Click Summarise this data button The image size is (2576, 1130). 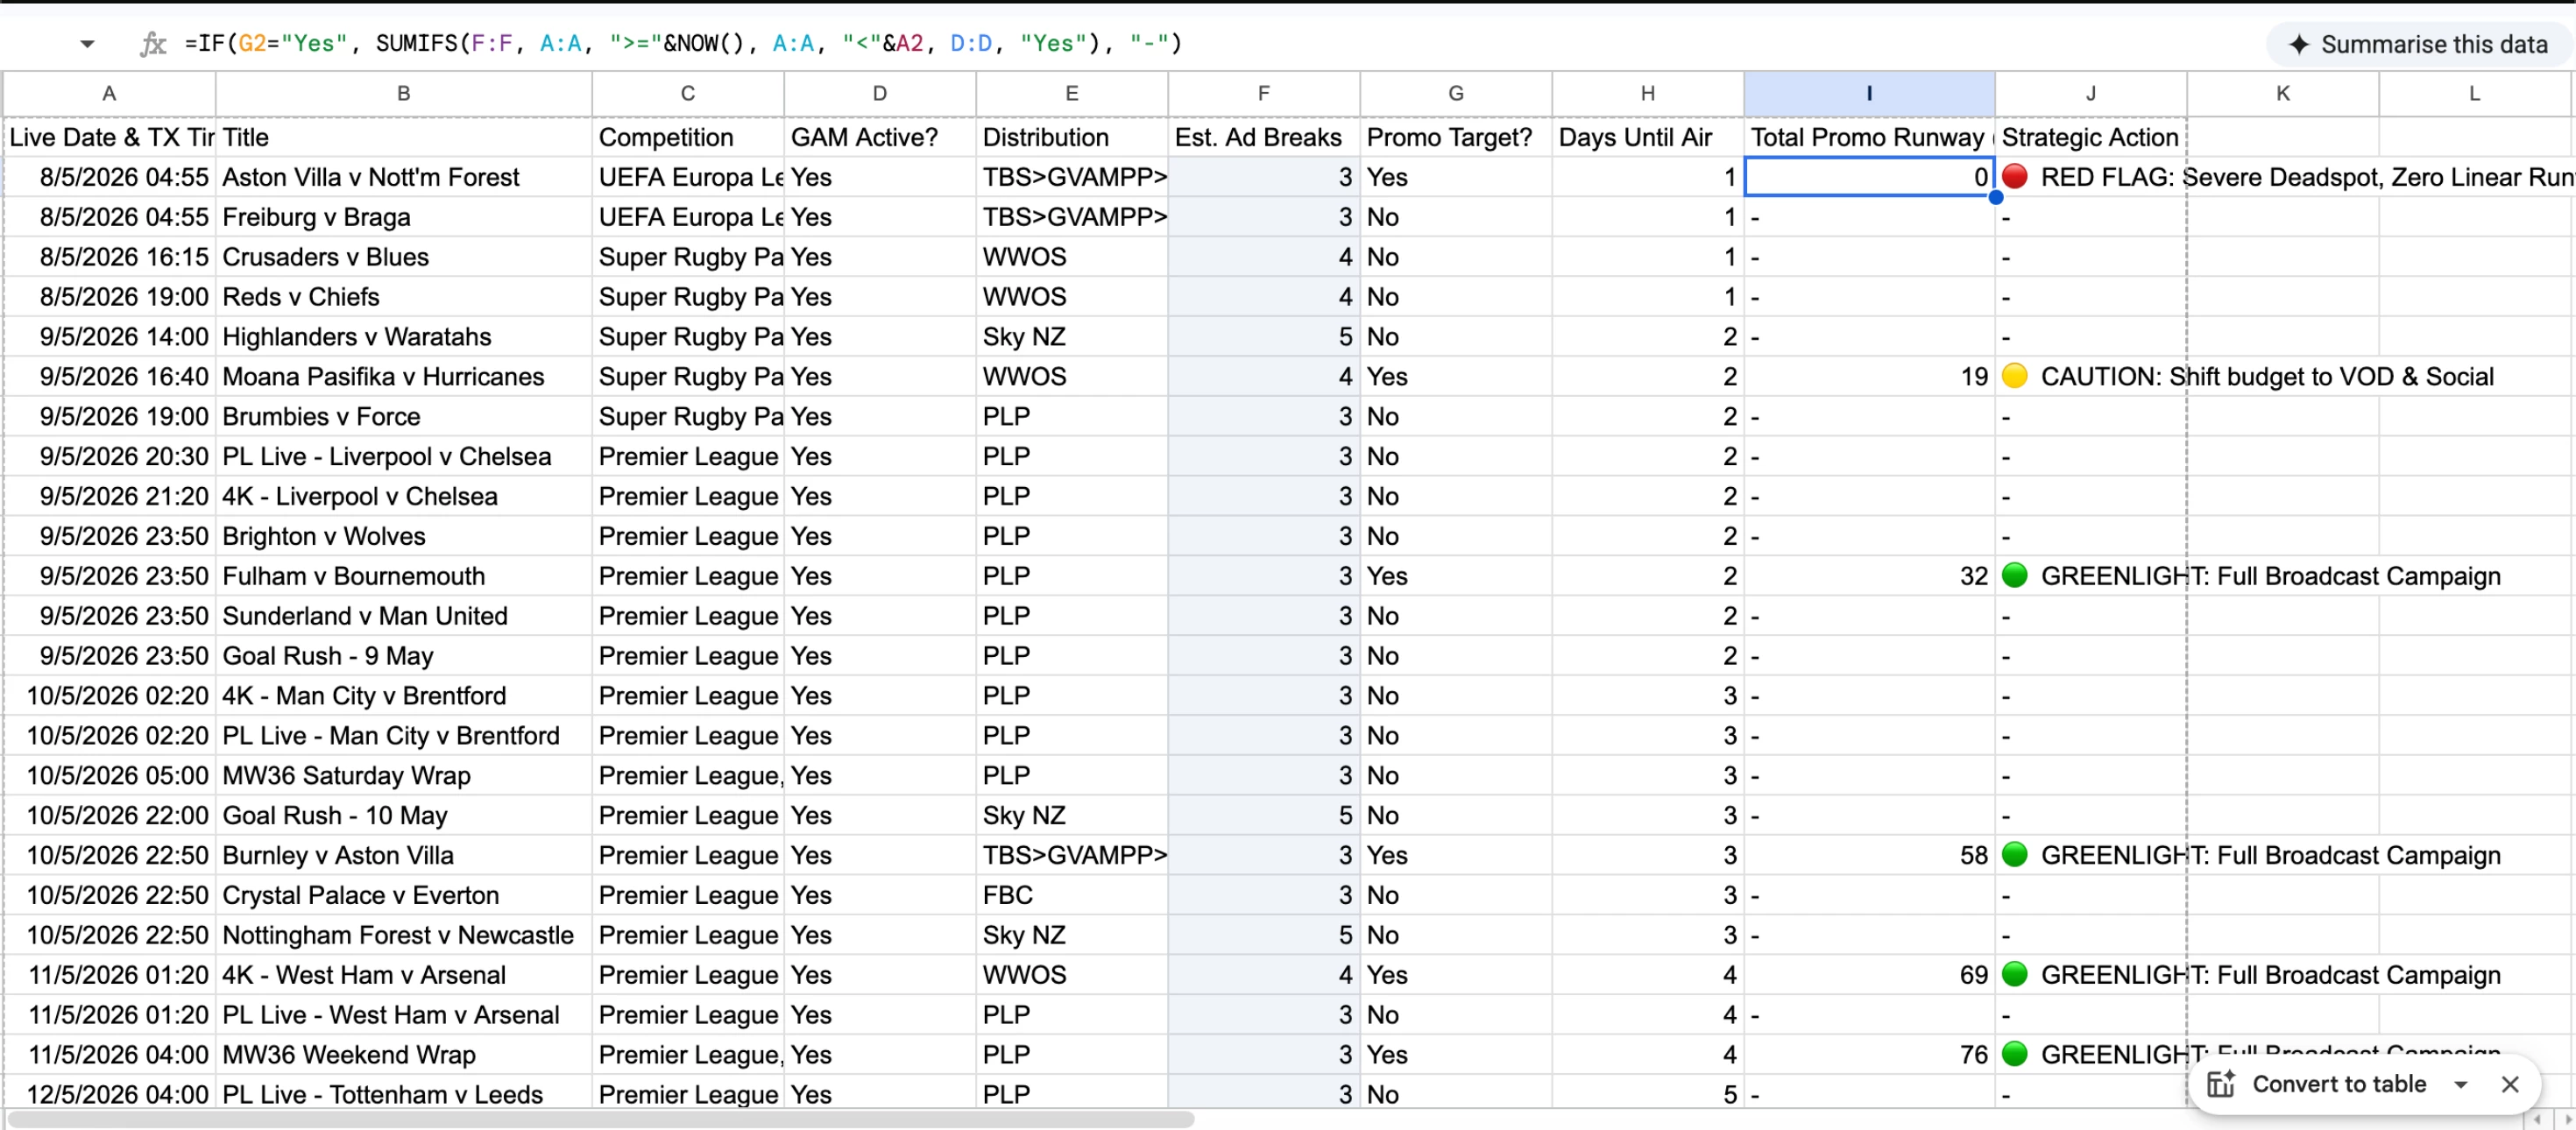[x=2418, y=45]
